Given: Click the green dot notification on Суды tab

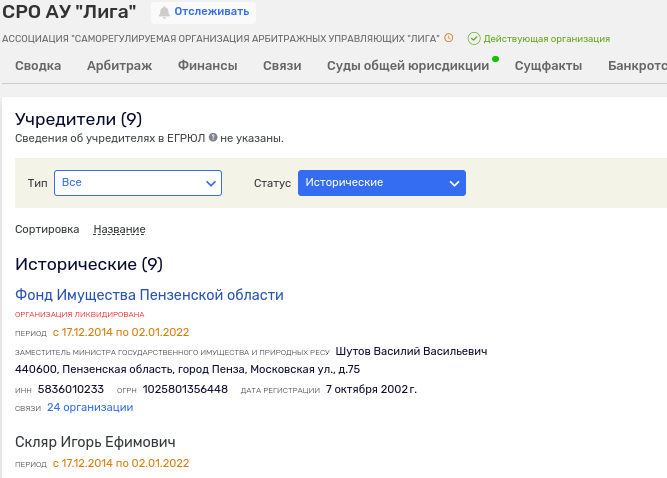Looking at the screenshot, I should tap(495, 59).
